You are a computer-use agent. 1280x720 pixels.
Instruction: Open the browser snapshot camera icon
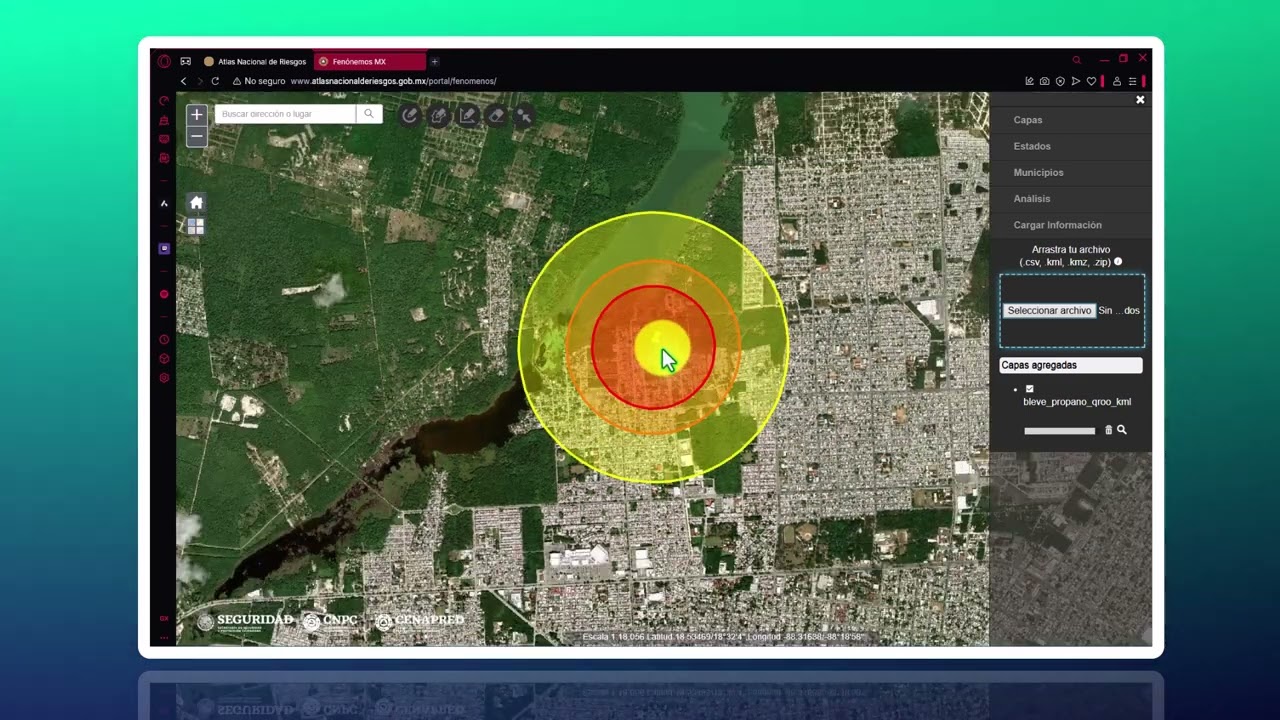point(1044,81)
